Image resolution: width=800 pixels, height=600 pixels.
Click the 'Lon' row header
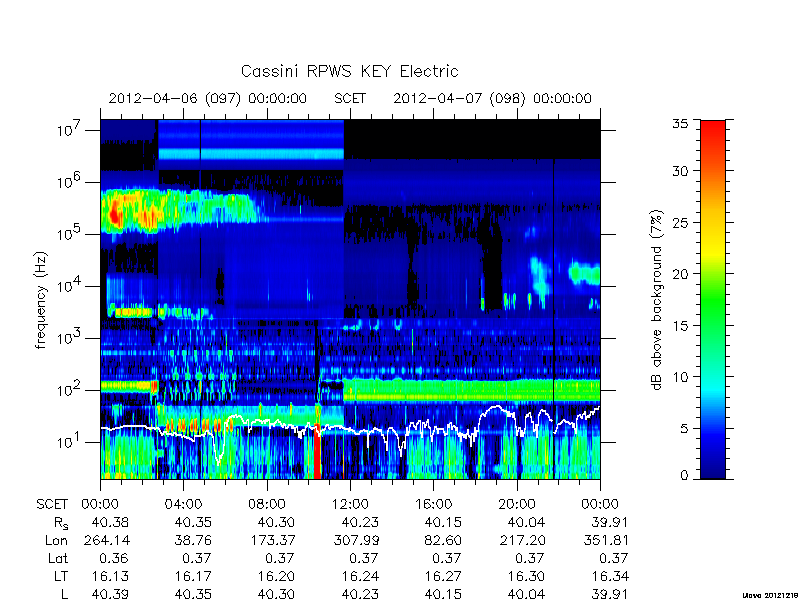pyautogui.click(x=57, y=540)
